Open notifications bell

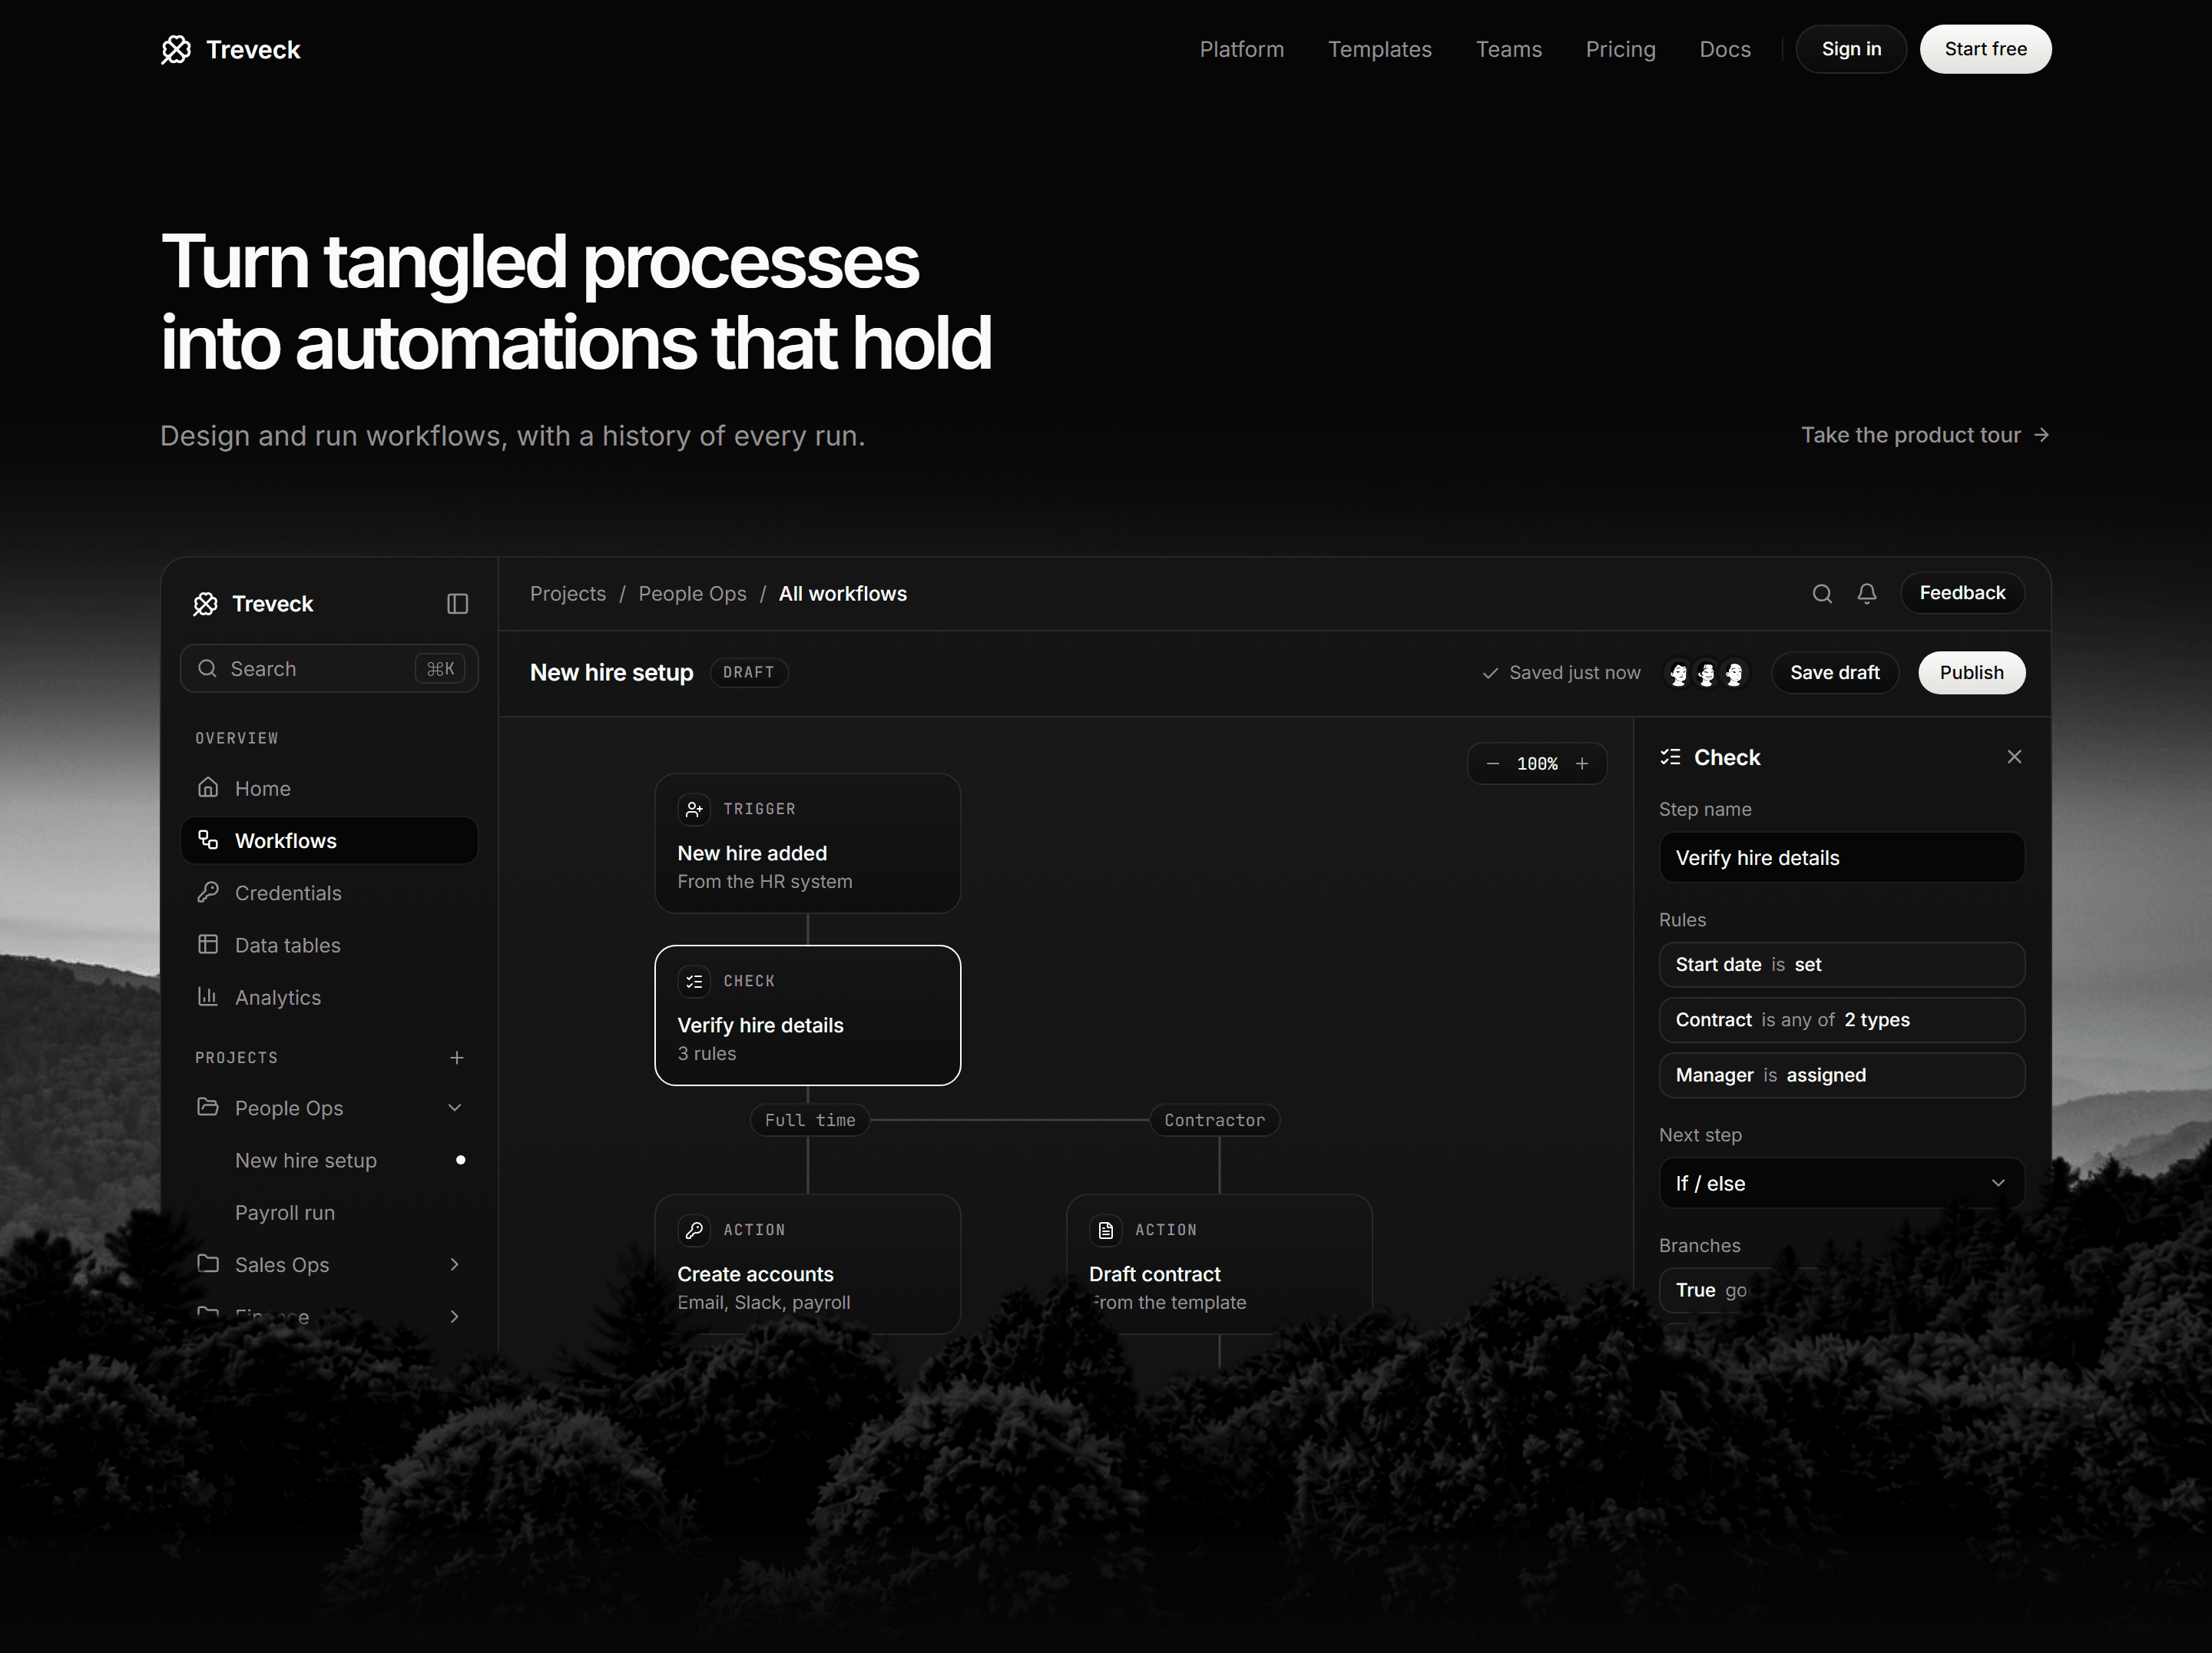[x=1866, y=594]
